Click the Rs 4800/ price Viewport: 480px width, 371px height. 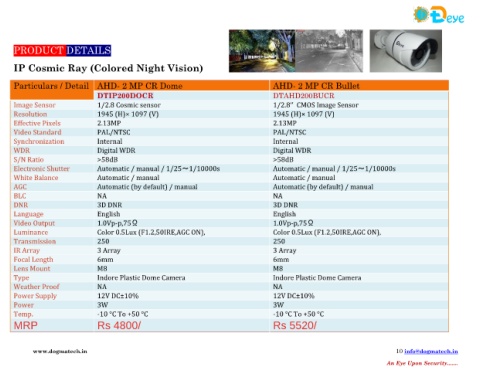coord(119,325)
